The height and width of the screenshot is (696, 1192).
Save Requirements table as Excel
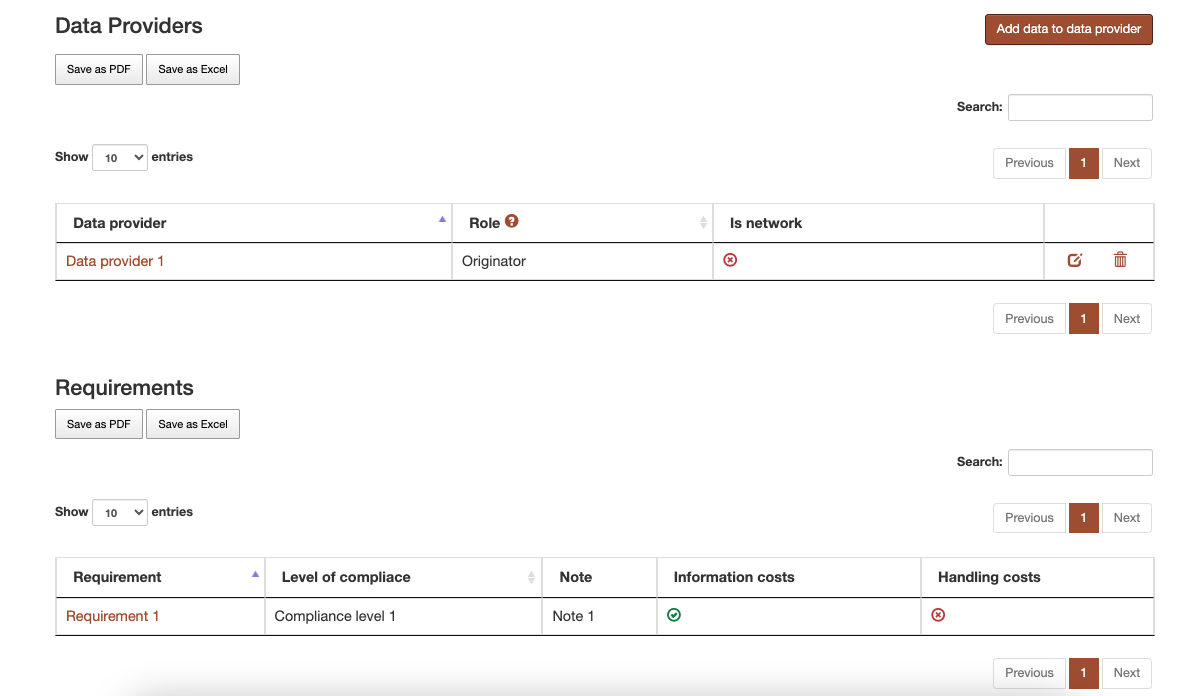pos(193,424)
